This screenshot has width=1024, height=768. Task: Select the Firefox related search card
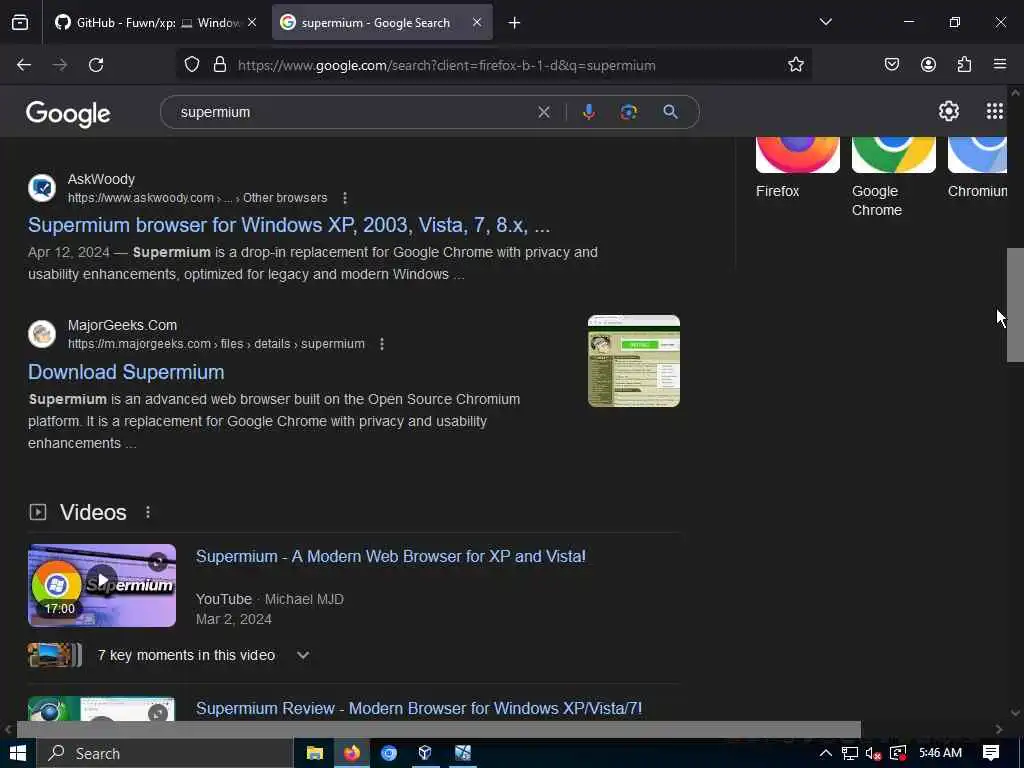[797, 168]
